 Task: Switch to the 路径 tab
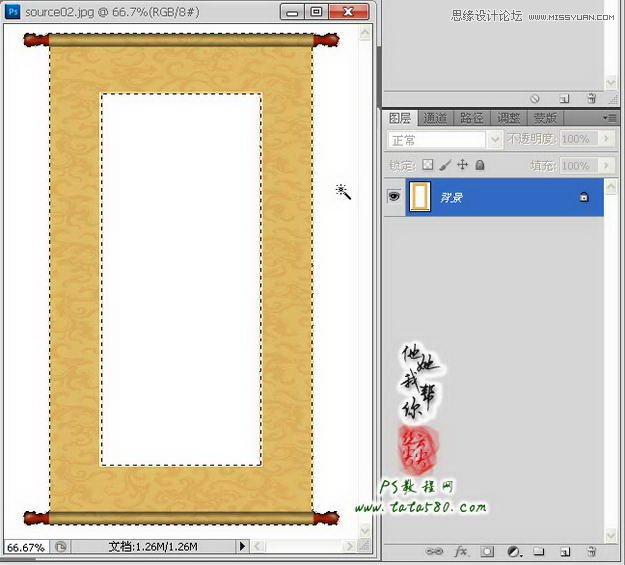click(471, 118)
